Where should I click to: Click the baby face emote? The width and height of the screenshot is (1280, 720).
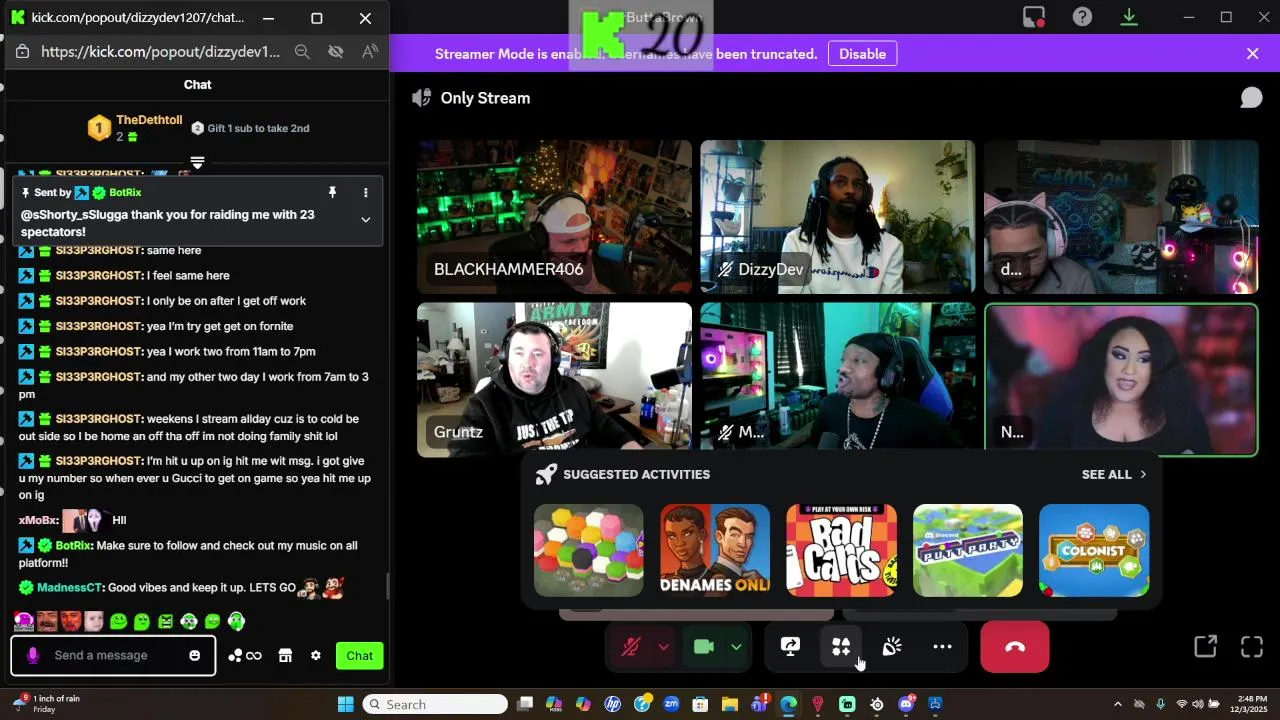coord(94,621)
